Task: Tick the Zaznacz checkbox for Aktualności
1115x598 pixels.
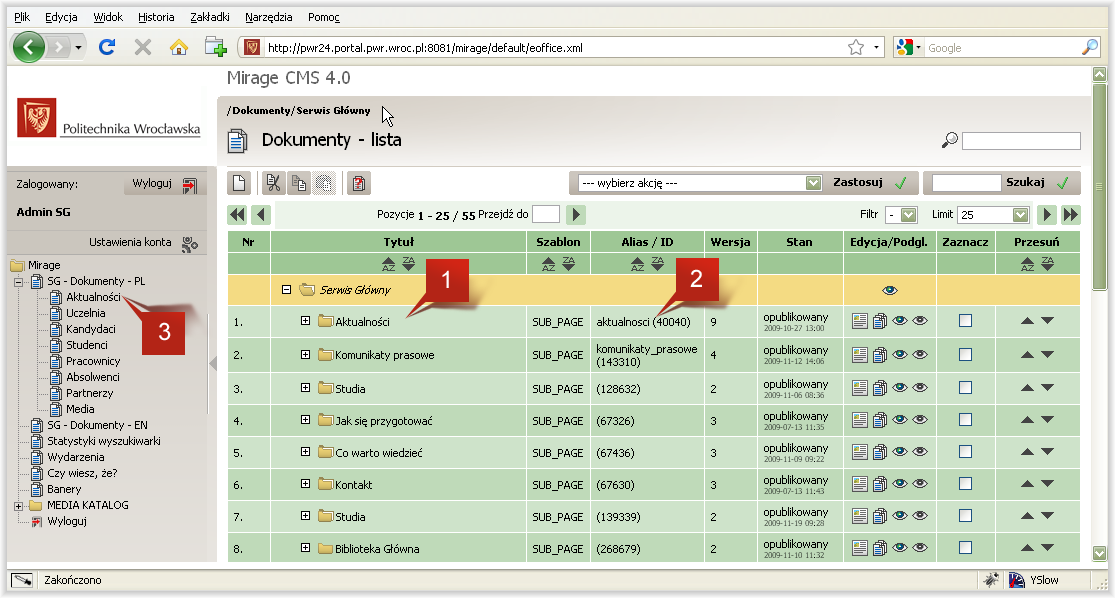Action: (x=965, y=321)
